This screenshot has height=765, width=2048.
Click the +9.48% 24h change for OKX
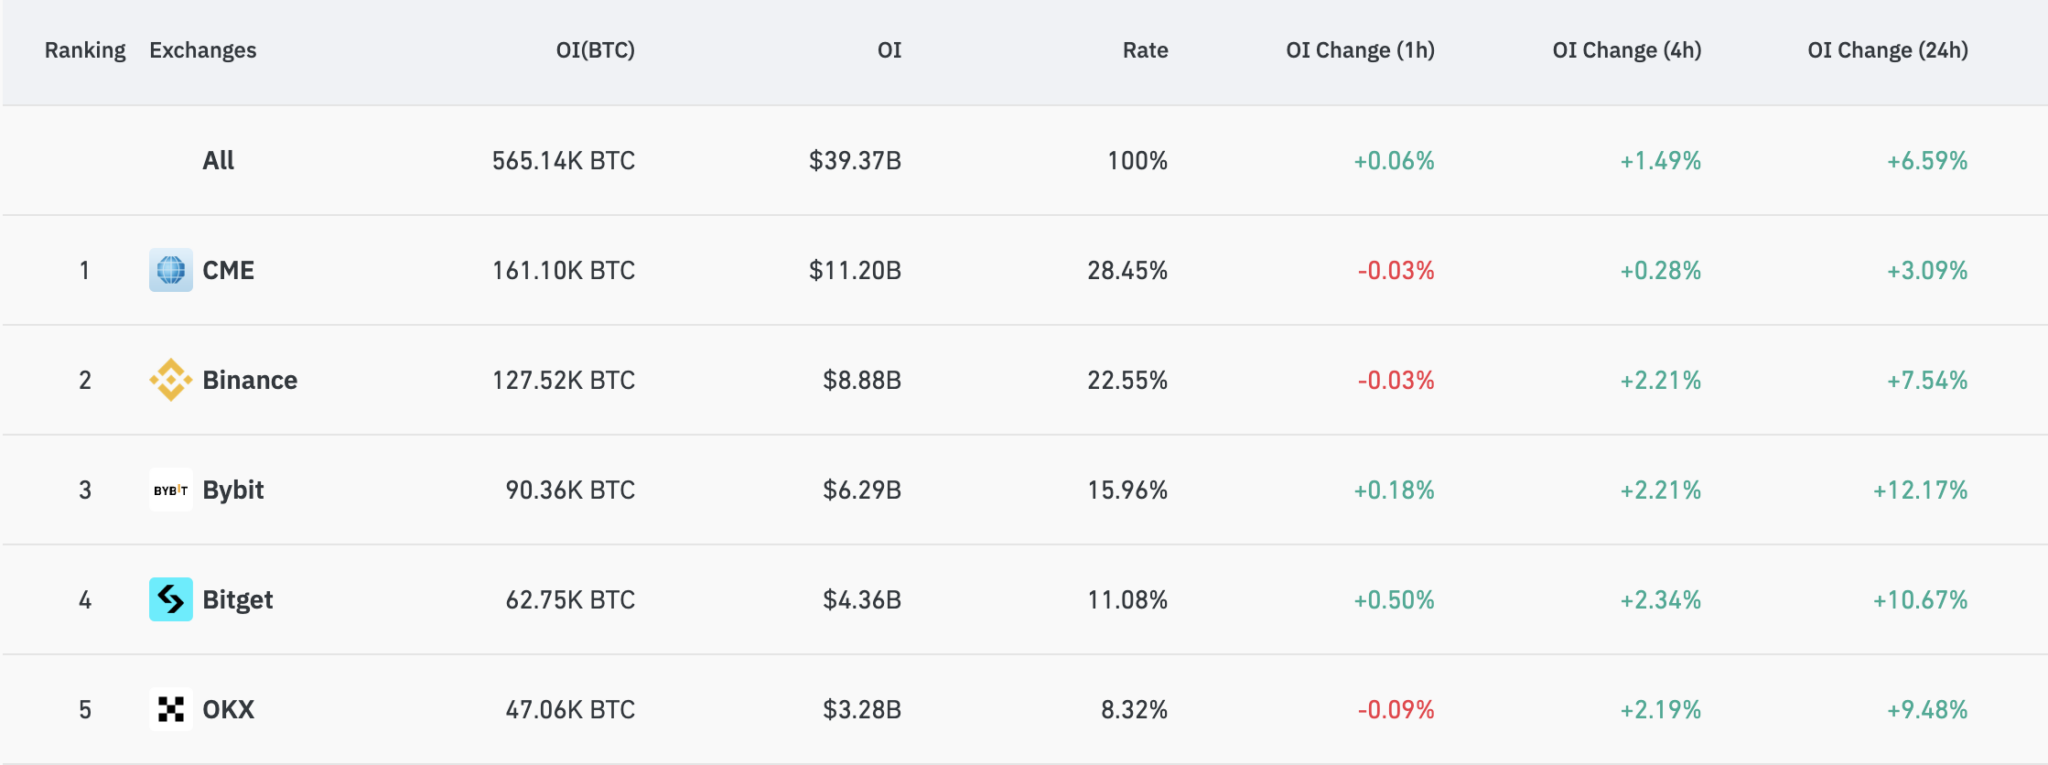[1927, 709]
